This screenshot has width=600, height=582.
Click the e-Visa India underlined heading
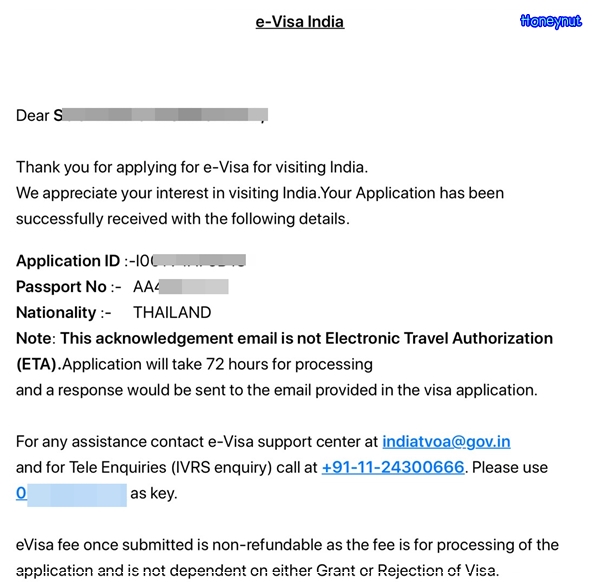300,22
